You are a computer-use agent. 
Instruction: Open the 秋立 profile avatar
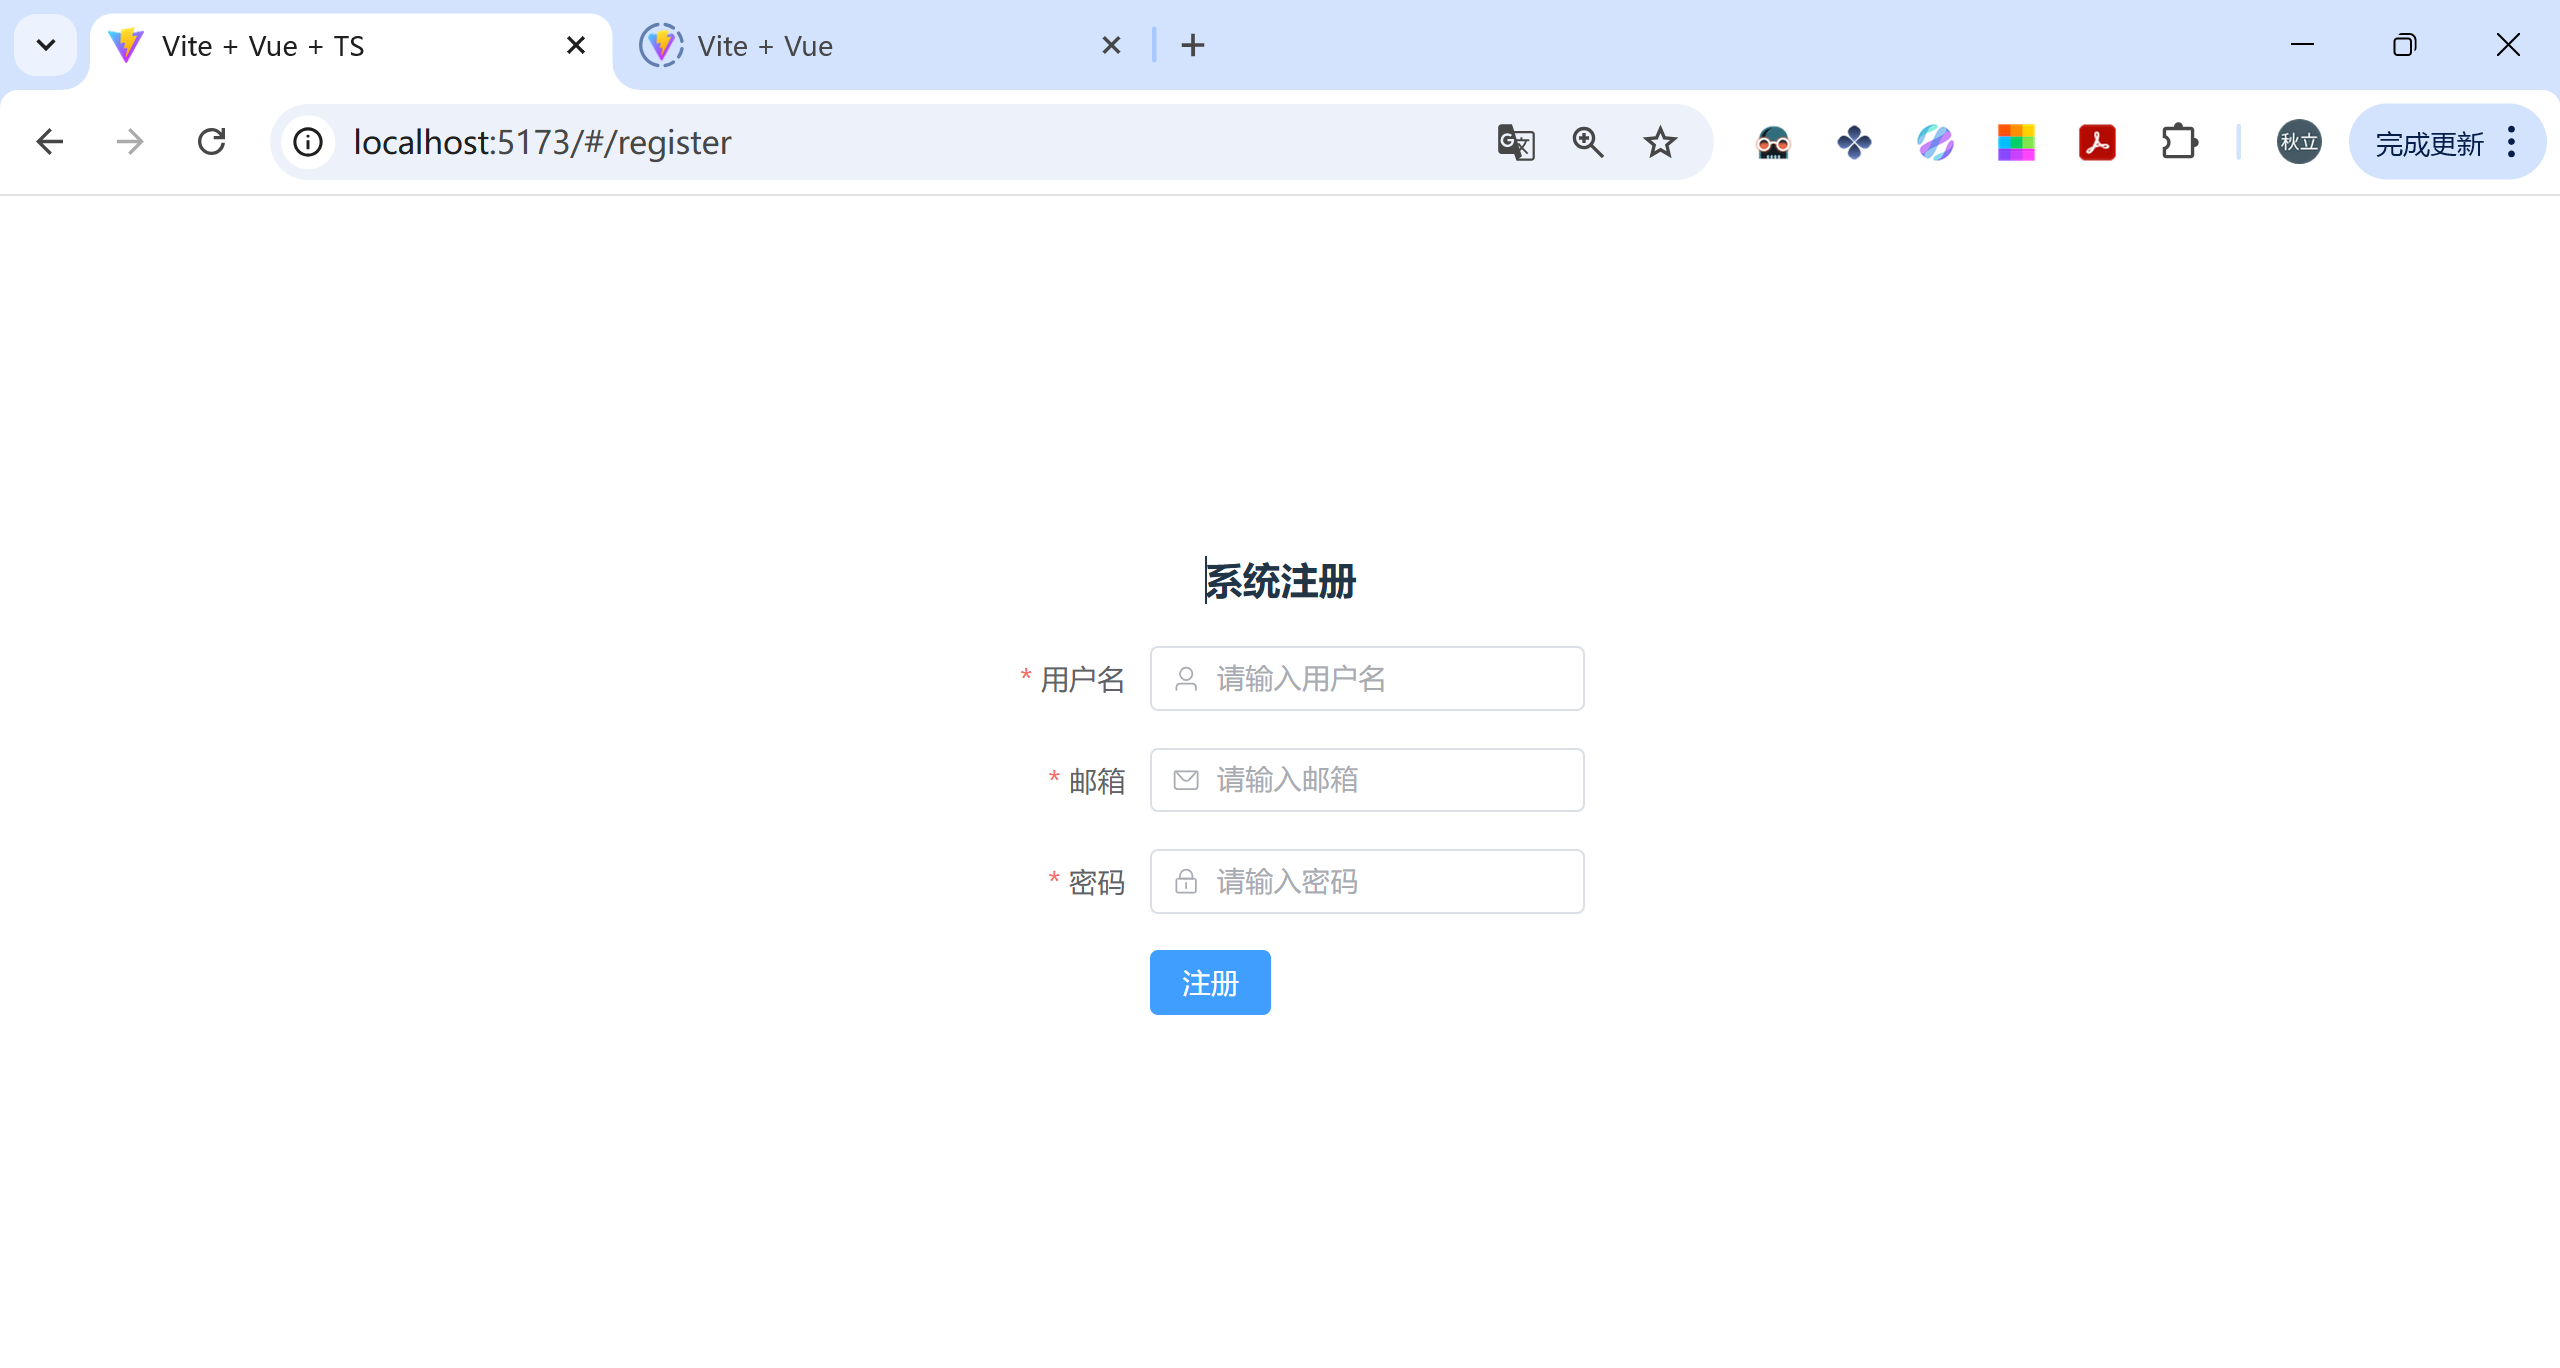2299,143
